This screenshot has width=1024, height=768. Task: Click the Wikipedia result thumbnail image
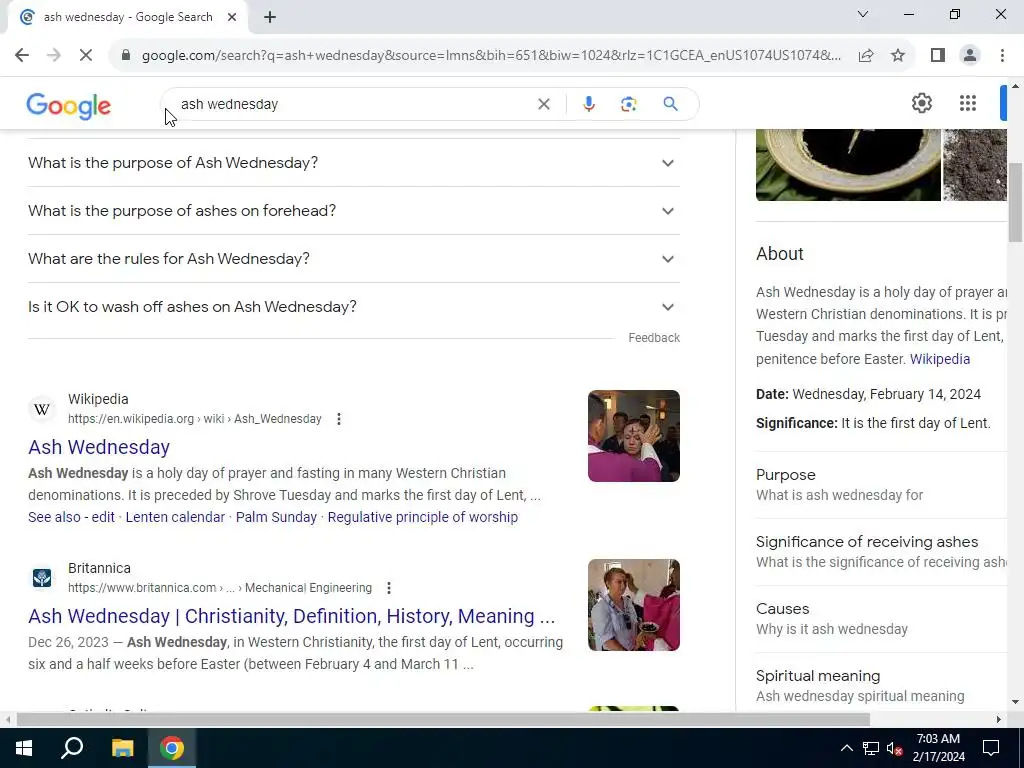pyautogui.click(x=633, y=436)
